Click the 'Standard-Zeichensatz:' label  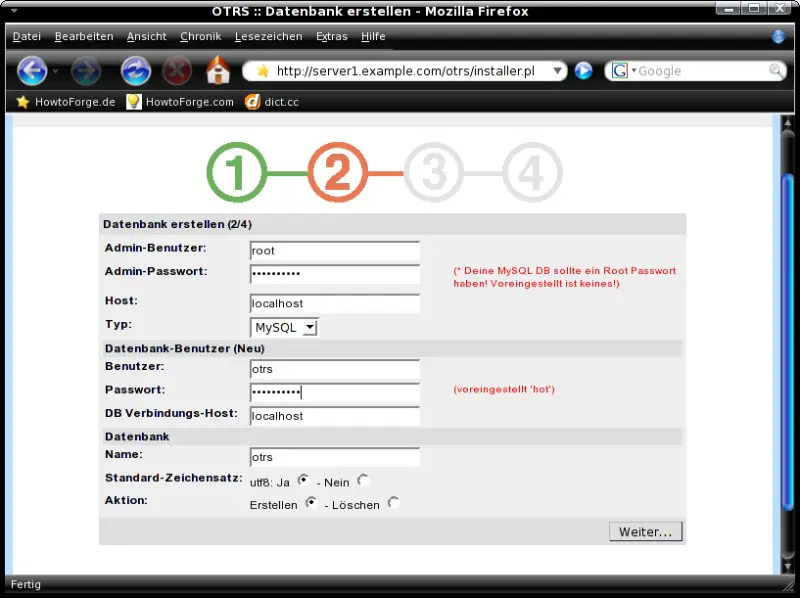[x=173, y=478]
